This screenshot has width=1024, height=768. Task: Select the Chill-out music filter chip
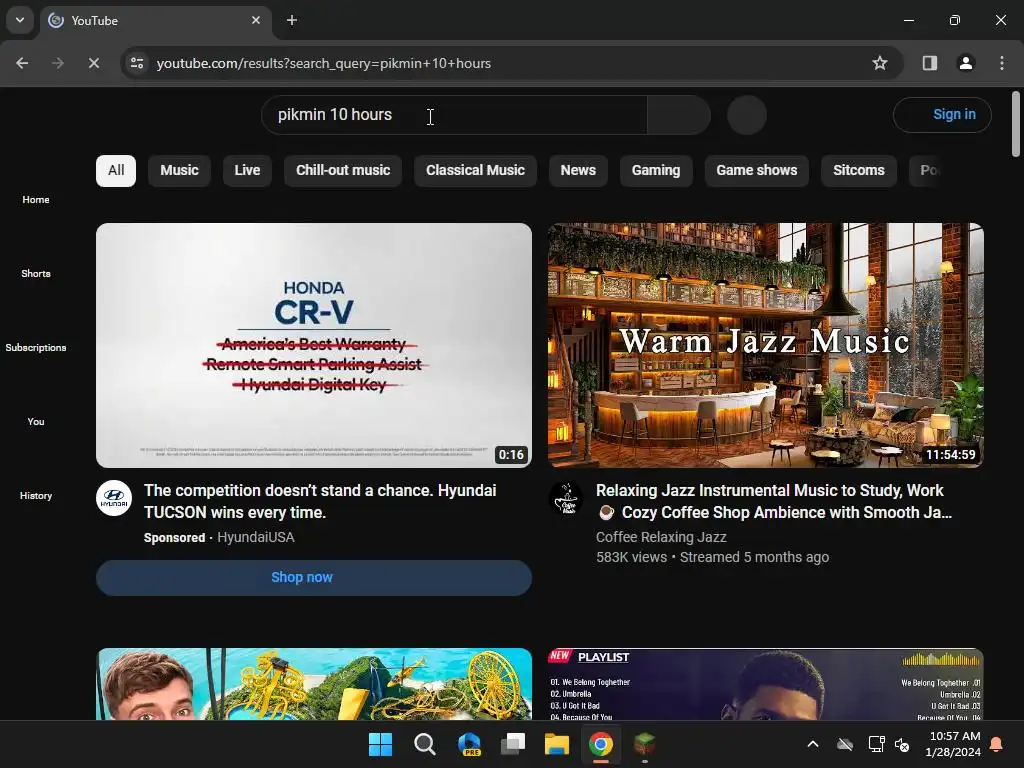tap(343, 170)
